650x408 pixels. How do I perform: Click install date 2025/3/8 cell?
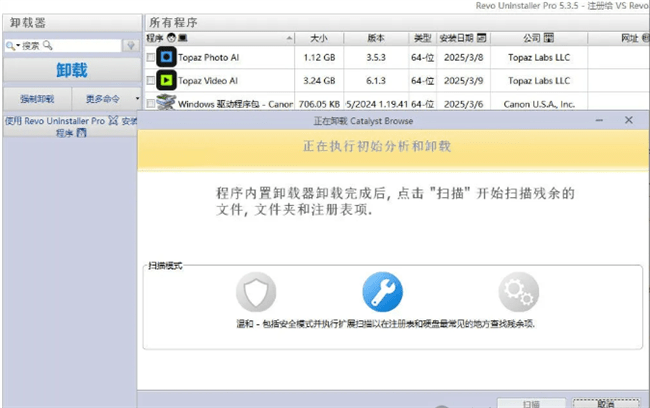point(463,57)
